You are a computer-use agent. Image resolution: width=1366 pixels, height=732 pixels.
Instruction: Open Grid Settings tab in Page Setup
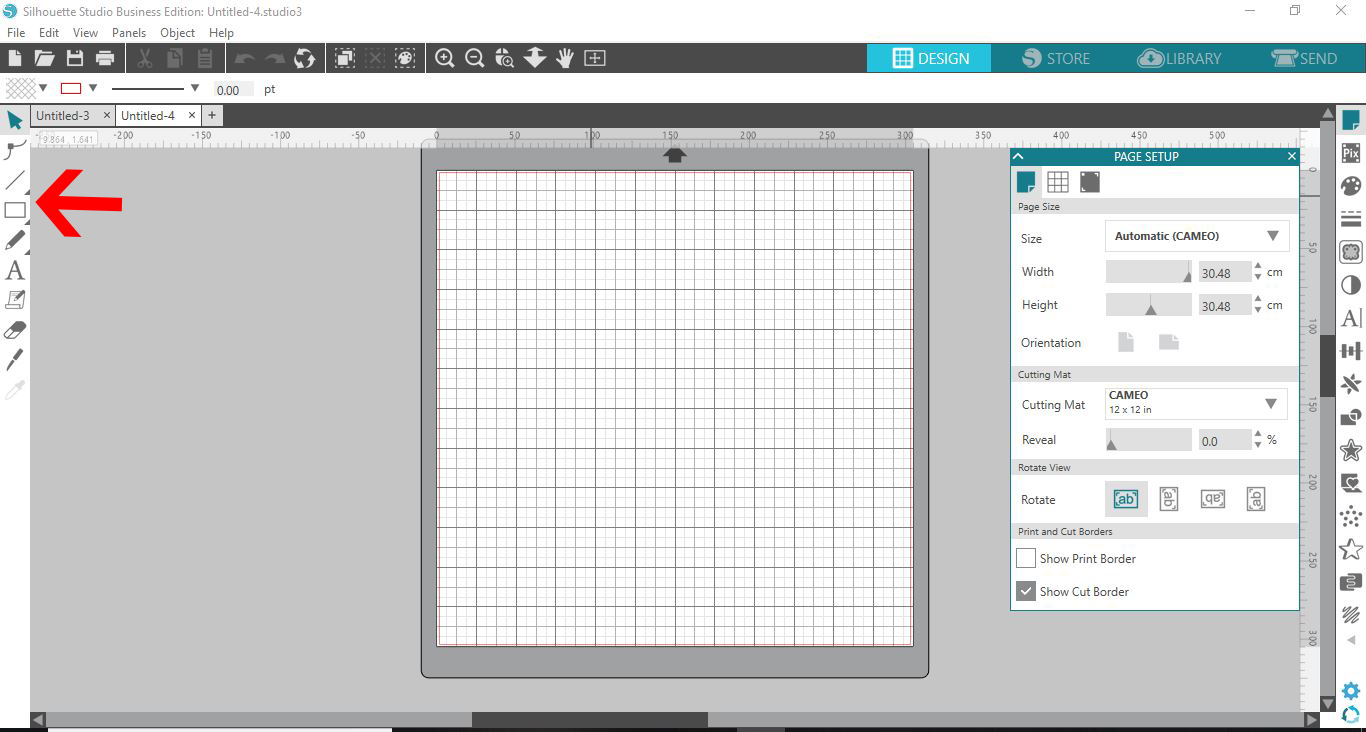(x=1058, y=181)
